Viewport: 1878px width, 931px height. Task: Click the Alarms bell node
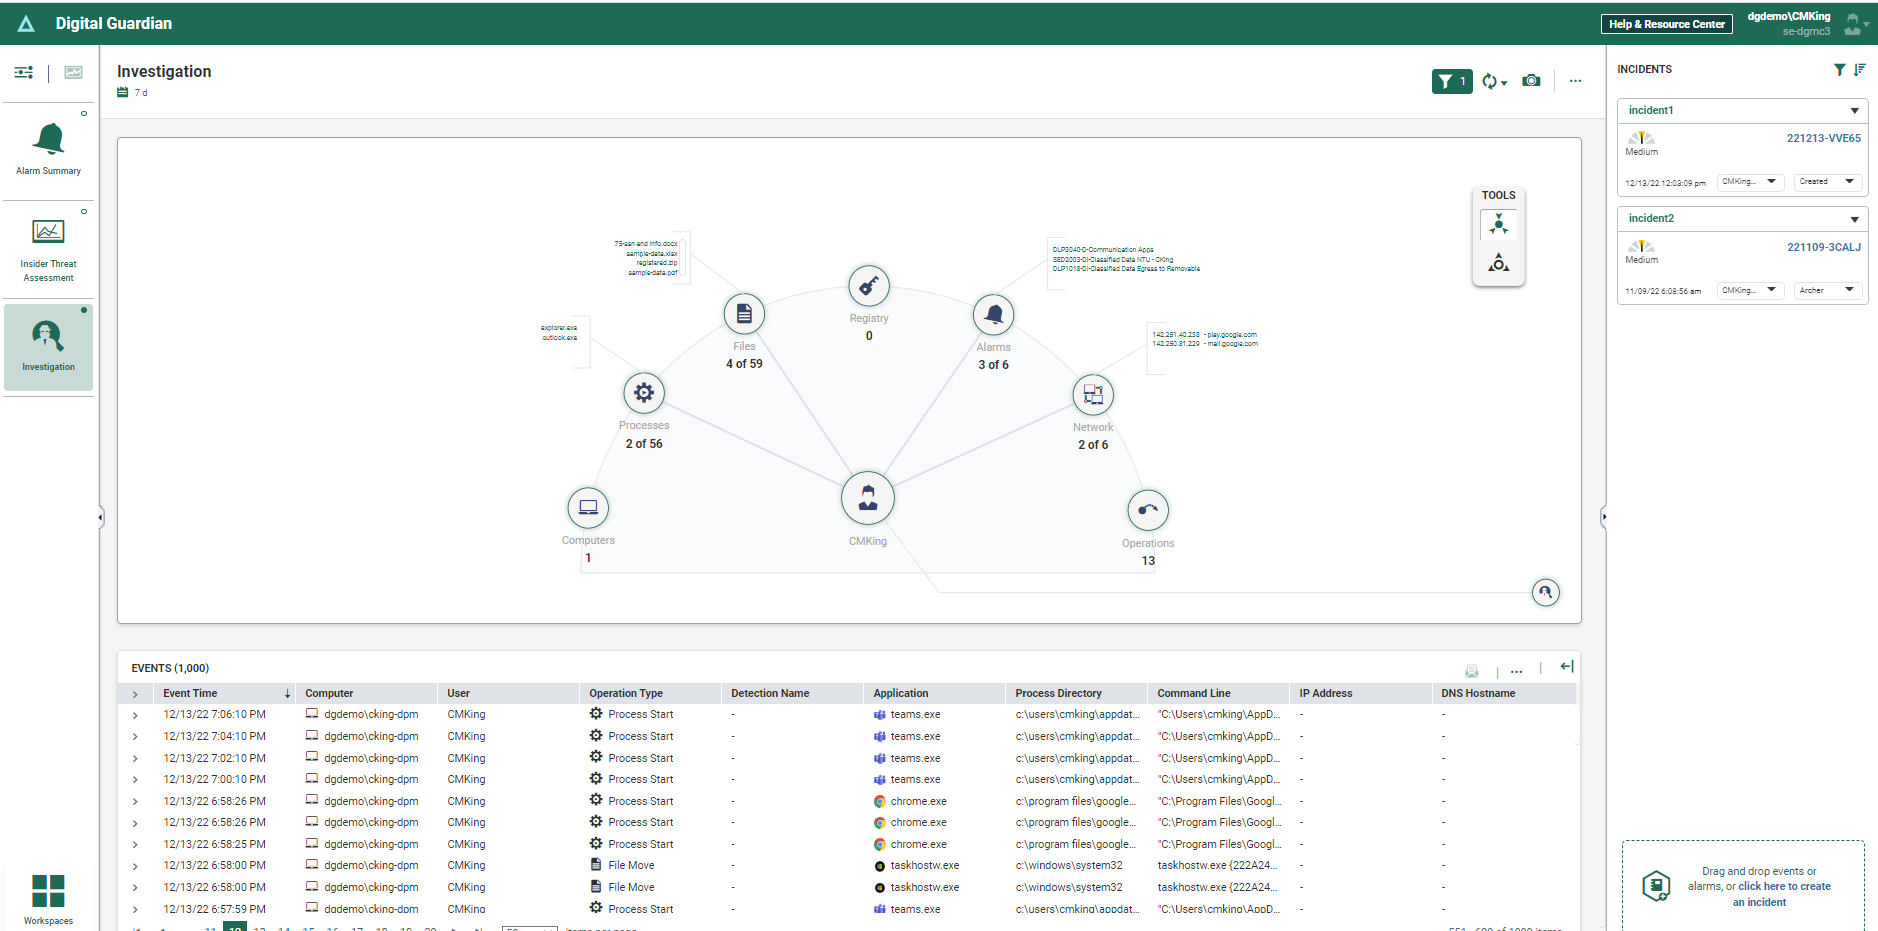pyautogui.click(x=993, y=315)
